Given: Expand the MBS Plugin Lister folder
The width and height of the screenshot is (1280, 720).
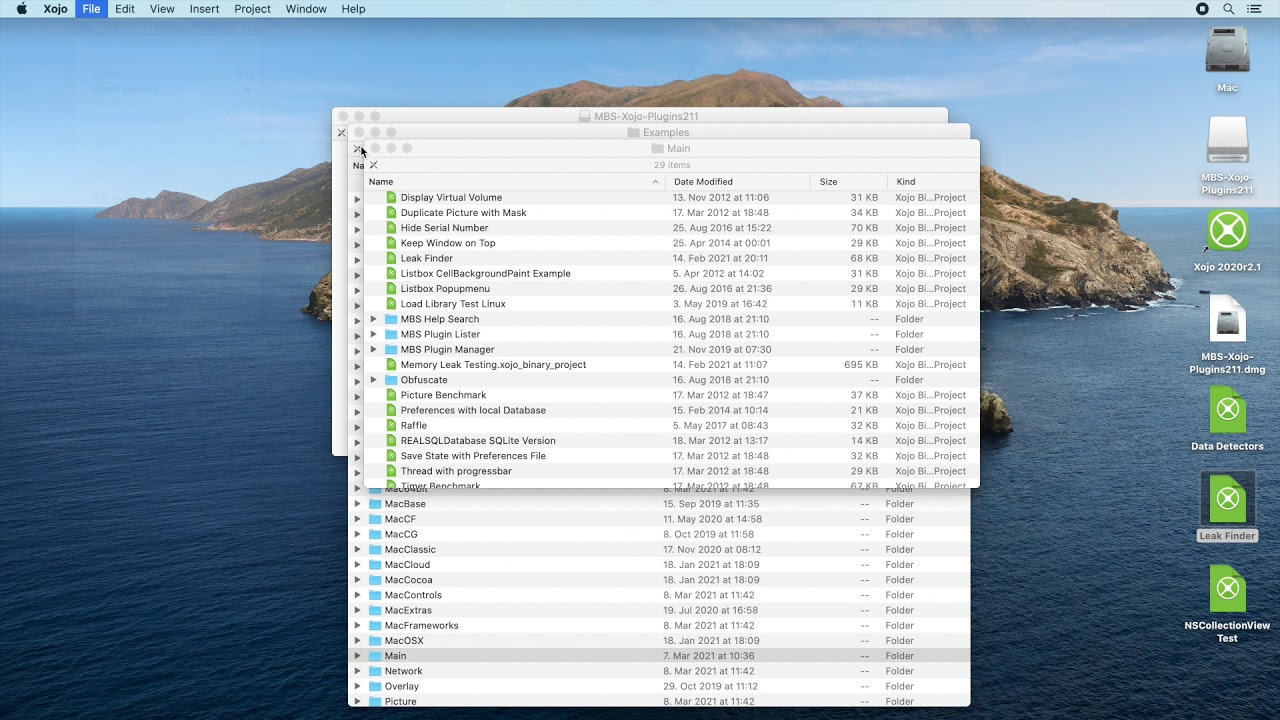Looking at the screenshot, I should [x=373, y=334].
